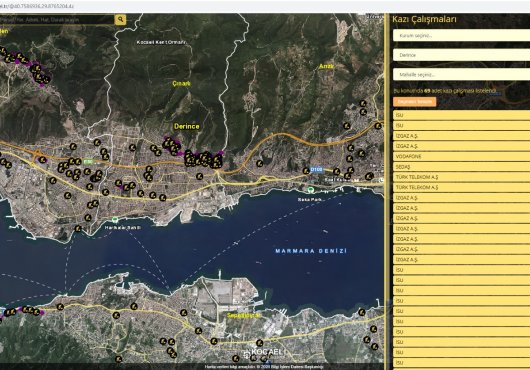Select the SEDAŞ row in the list
Screen dimensions: 530x370
(461, 167)
